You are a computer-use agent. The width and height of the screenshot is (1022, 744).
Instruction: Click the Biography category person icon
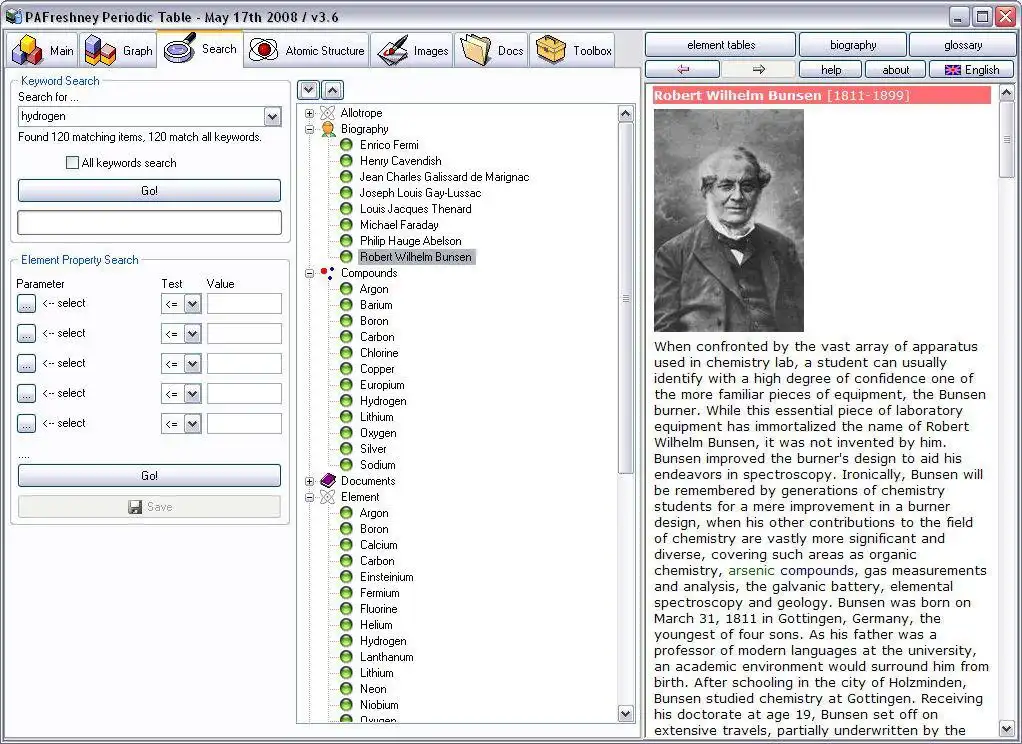(x=328, y=129)
